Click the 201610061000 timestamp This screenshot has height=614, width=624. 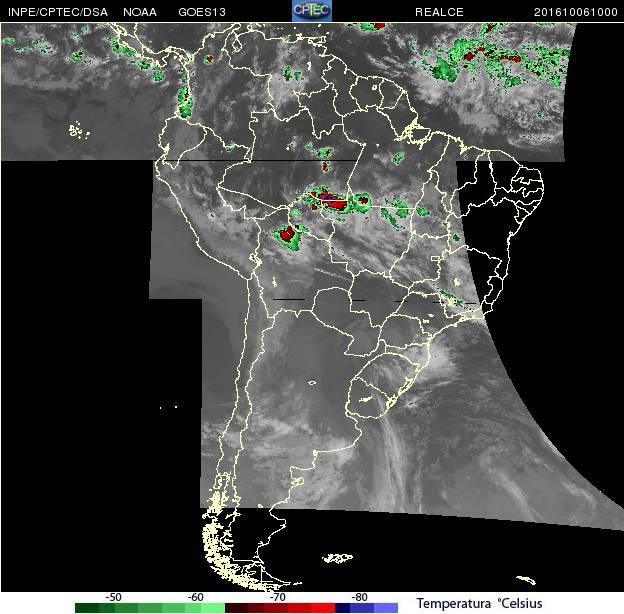point(575,12)
